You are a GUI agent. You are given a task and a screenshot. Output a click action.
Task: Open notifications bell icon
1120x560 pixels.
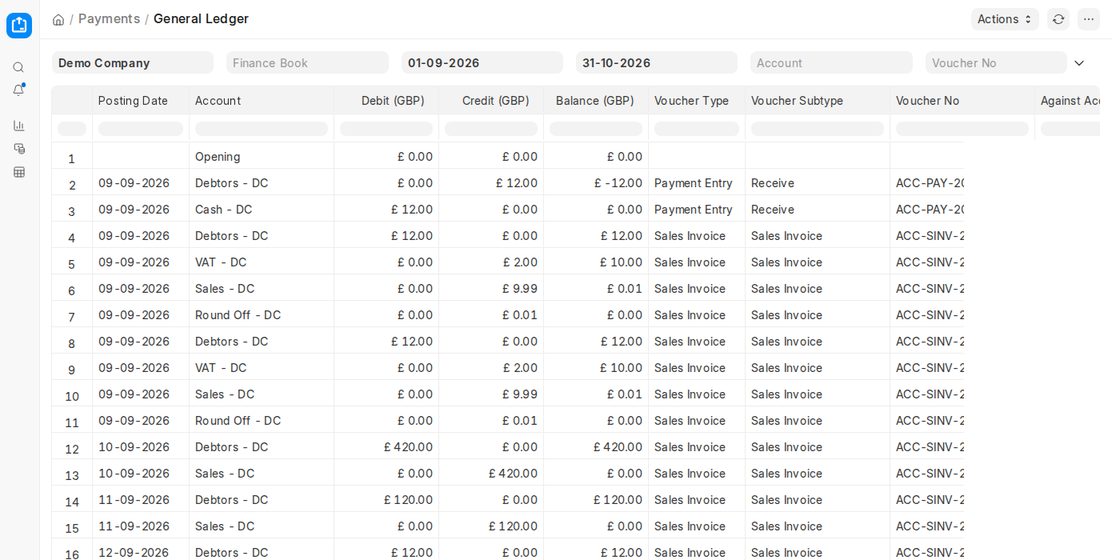19,90
